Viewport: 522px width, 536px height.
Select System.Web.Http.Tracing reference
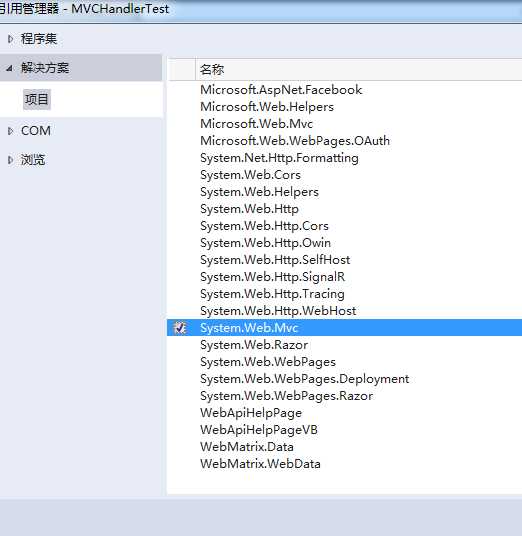(x=272, y=294)
